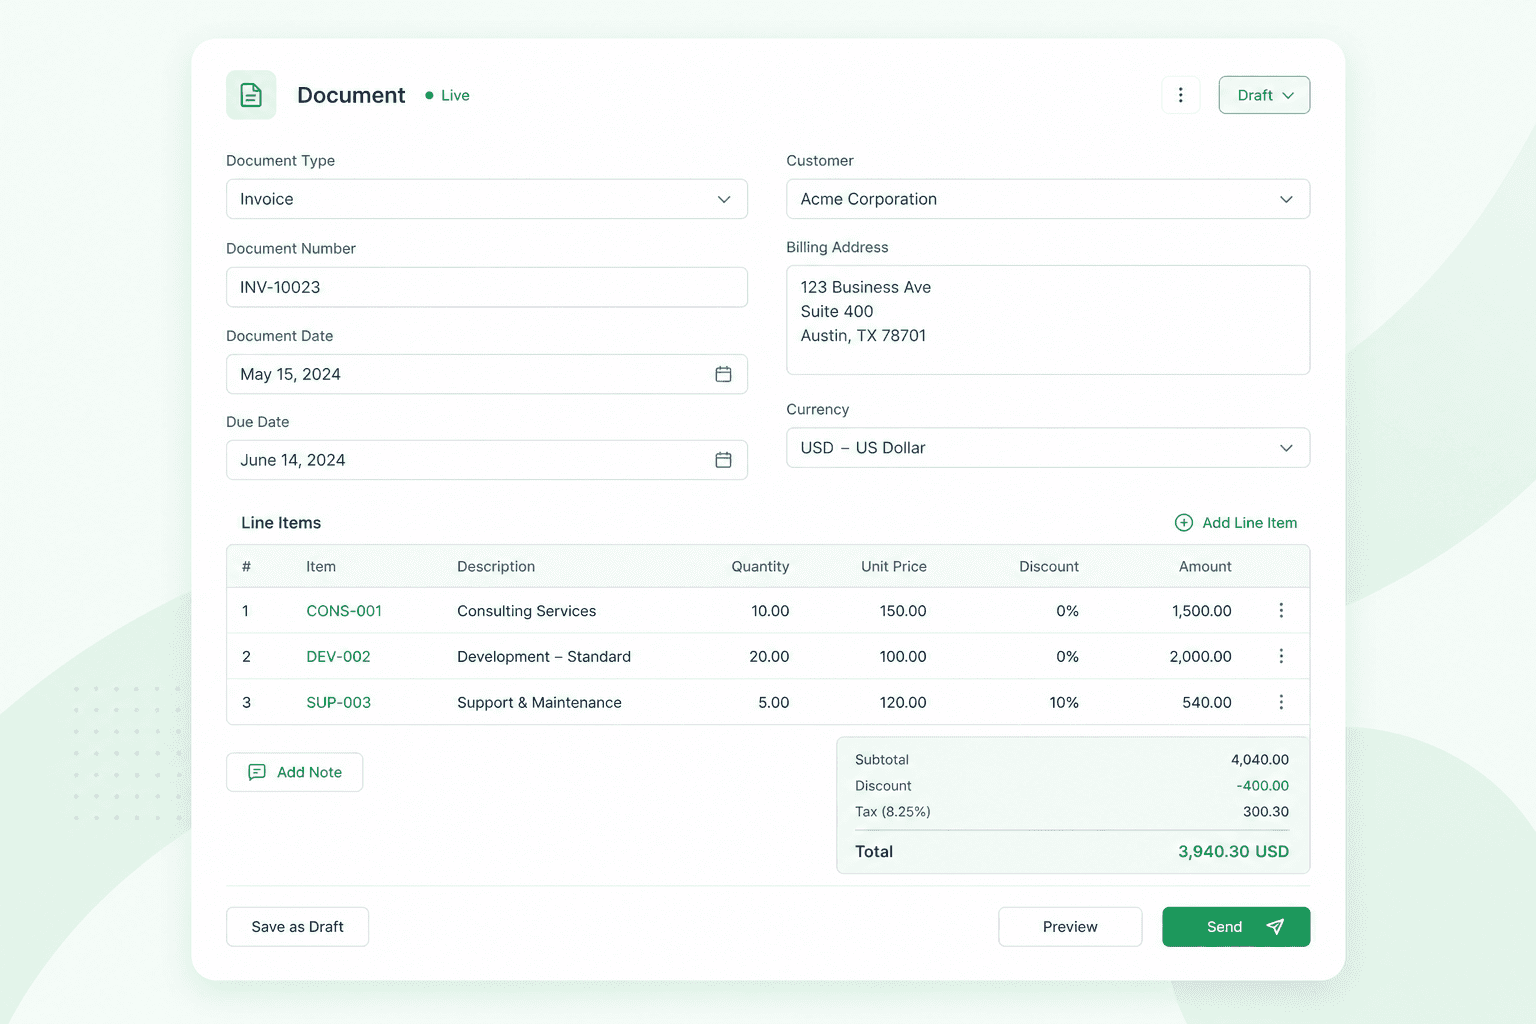Expand the Document Type Invoice dropdown
This screenshot has height=1024, width=1536.
pyautogui.click(x=487, y=199)
